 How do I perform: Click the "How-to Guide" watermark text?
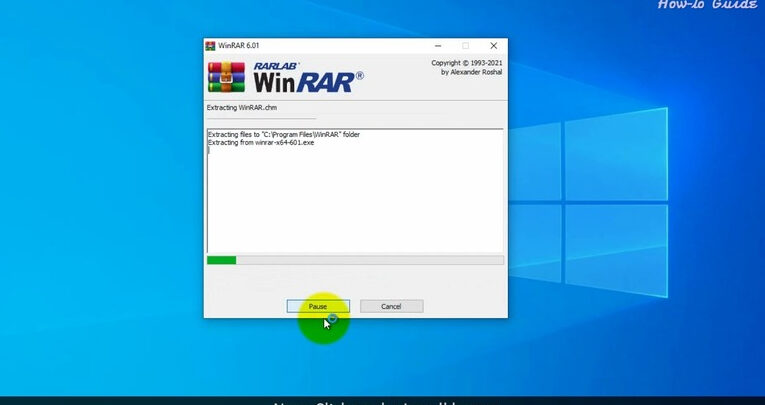707,5
